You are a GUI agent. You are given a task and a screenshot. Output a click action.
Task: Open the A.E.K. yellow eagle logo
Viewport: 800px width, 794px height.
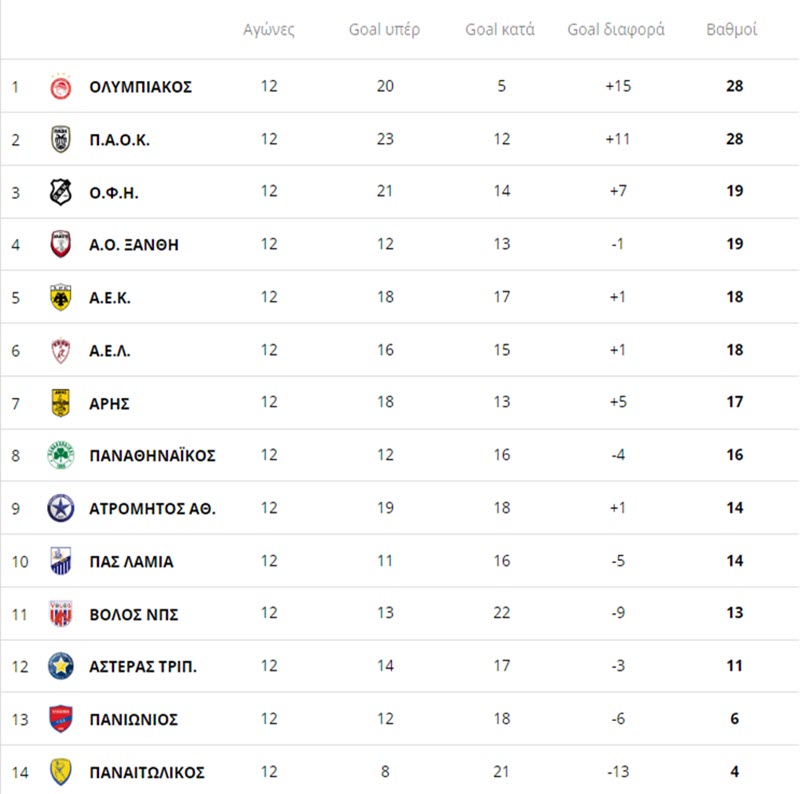click(x=61, y=297)
